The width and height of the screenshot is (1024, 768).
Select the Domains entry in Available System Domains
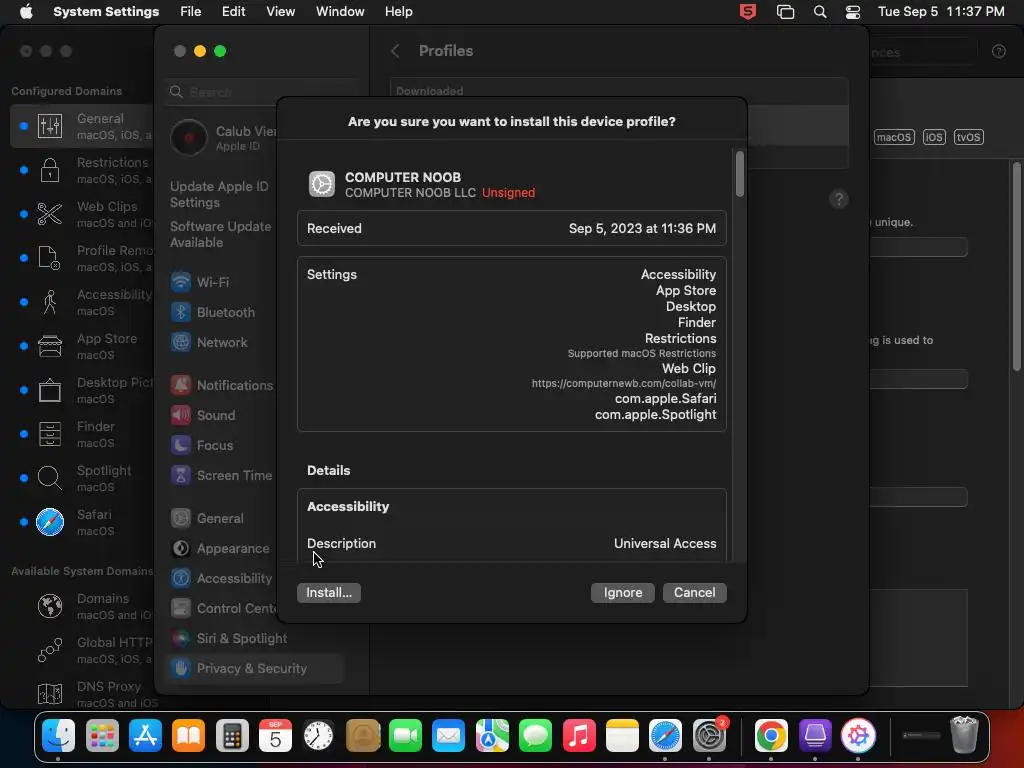coord(82,606)
